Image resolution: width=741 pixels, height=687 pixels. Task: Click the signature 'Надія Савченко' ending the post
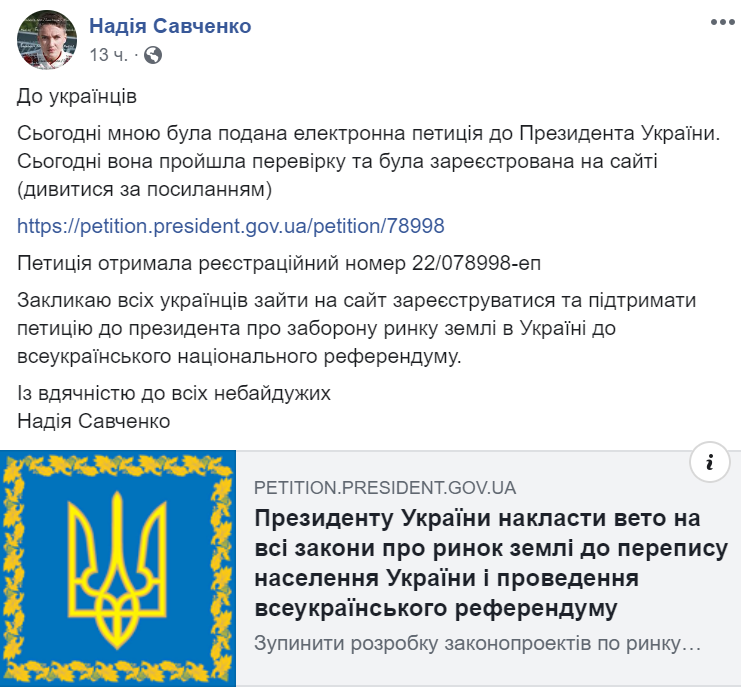(x=94, y=421)
